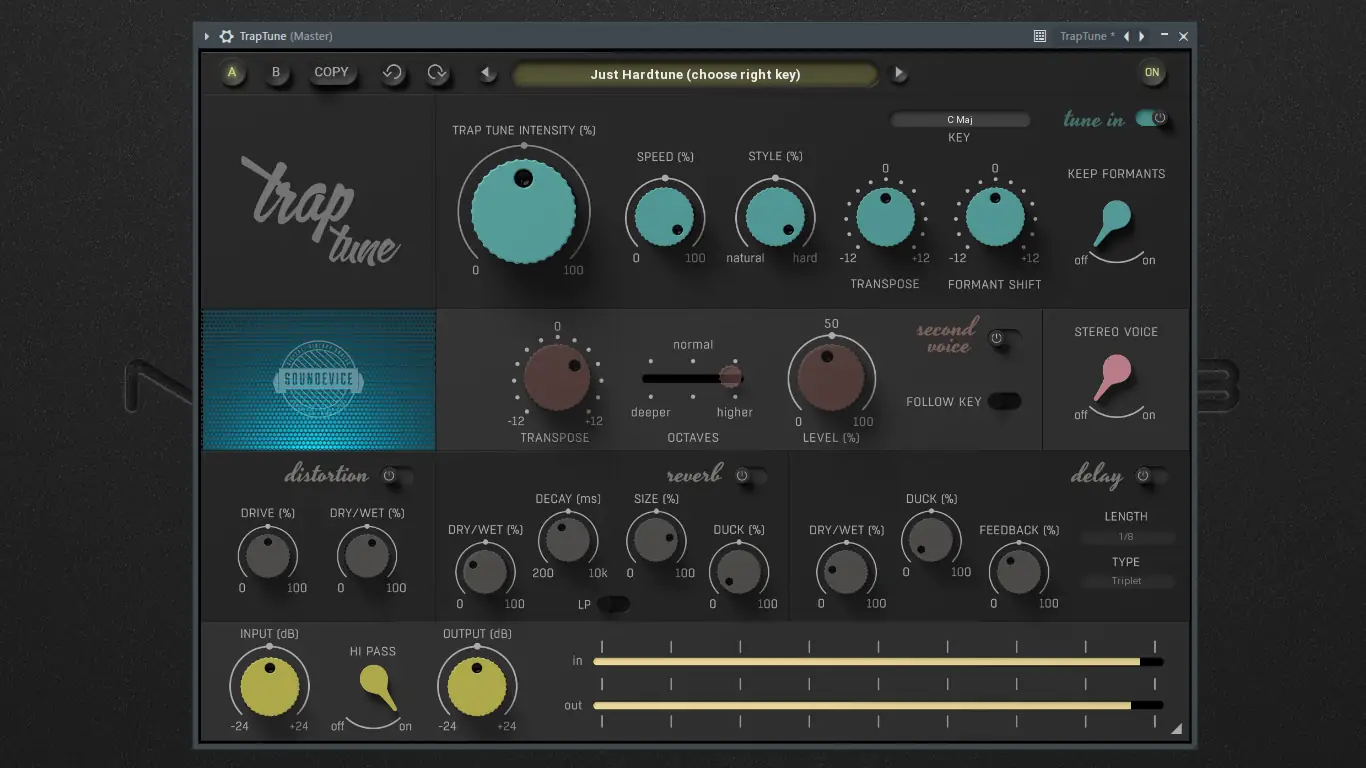Click the main Transpose knob beside Formant Shift
This screenshot has height=768, width=1366.
tap(885, 216)
